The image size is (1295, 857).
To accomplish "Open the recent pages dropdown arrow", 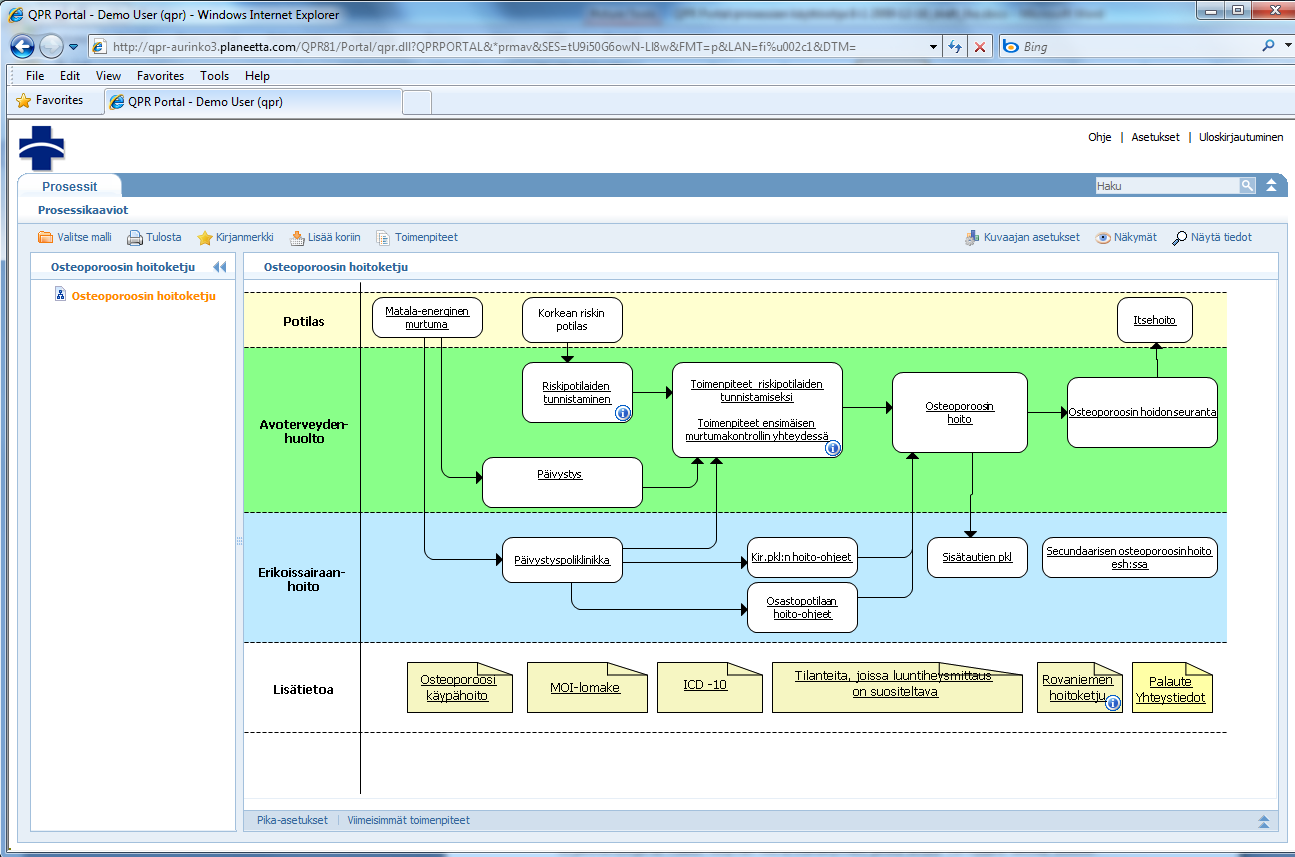I will 73,47.
